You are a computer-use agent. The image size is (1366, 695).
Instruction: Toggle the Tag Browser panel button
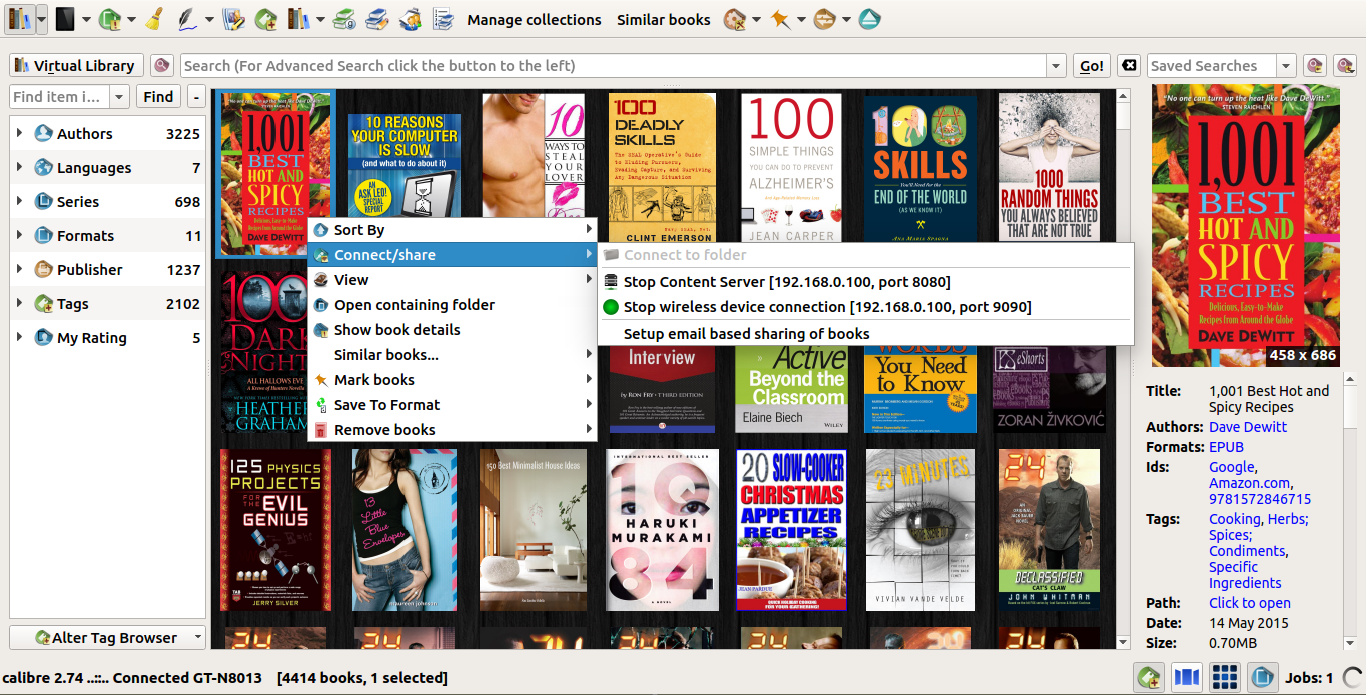pos(1150,678)
